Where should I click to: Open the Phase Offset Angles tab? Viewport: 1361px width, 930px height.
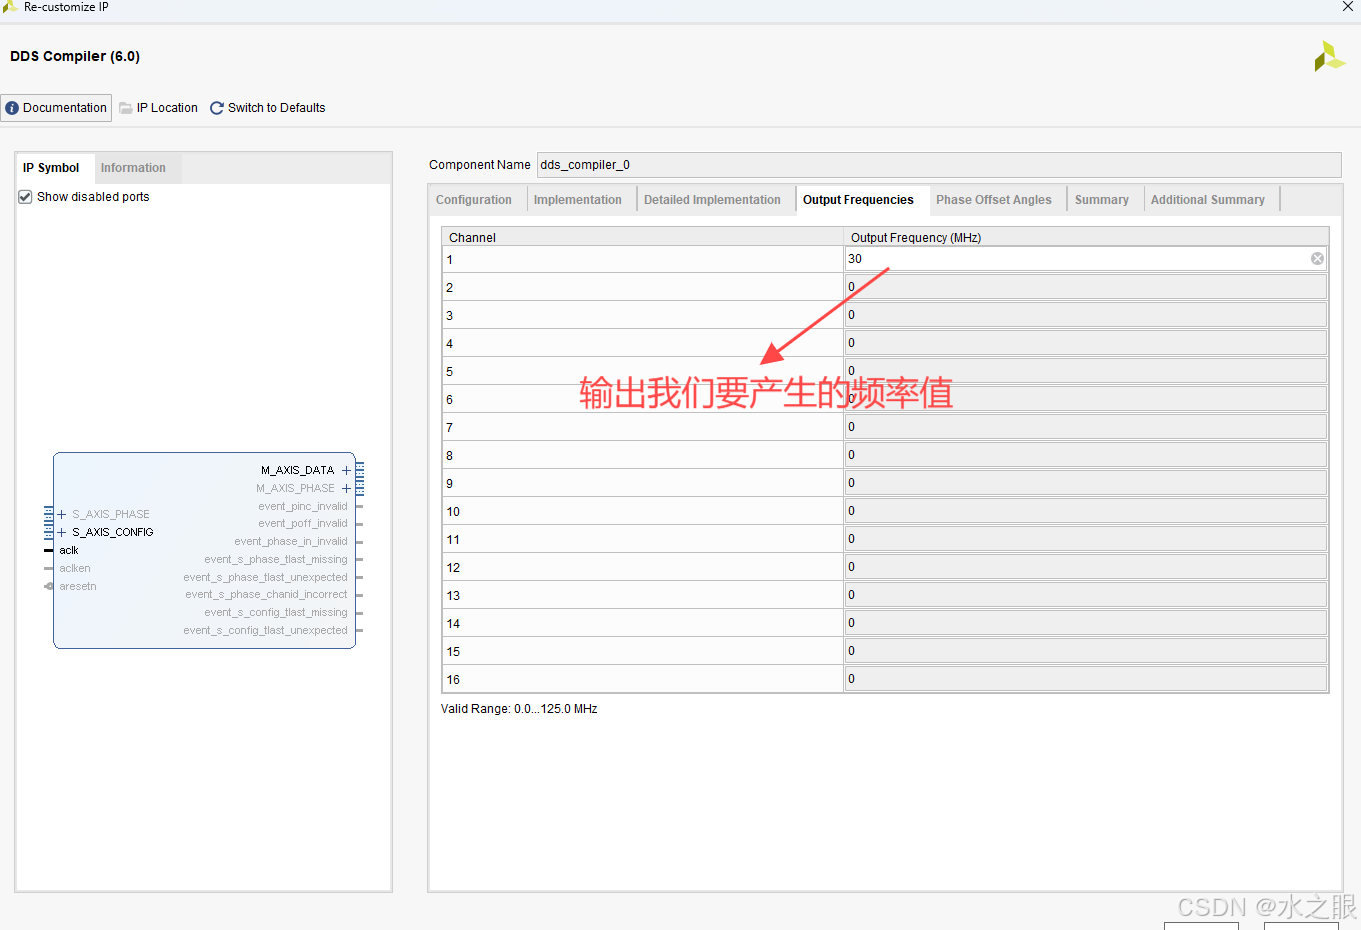tap(994, 200)
